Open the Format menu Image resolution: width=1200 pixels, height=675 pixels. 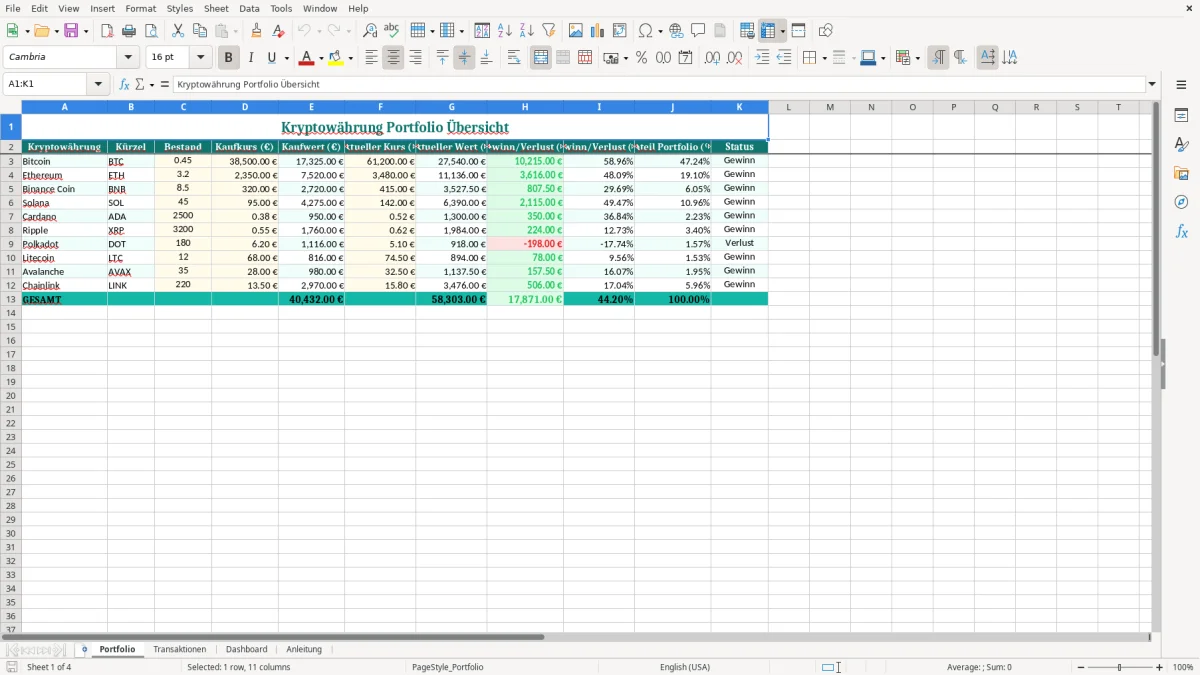click(x=140, y=8)
